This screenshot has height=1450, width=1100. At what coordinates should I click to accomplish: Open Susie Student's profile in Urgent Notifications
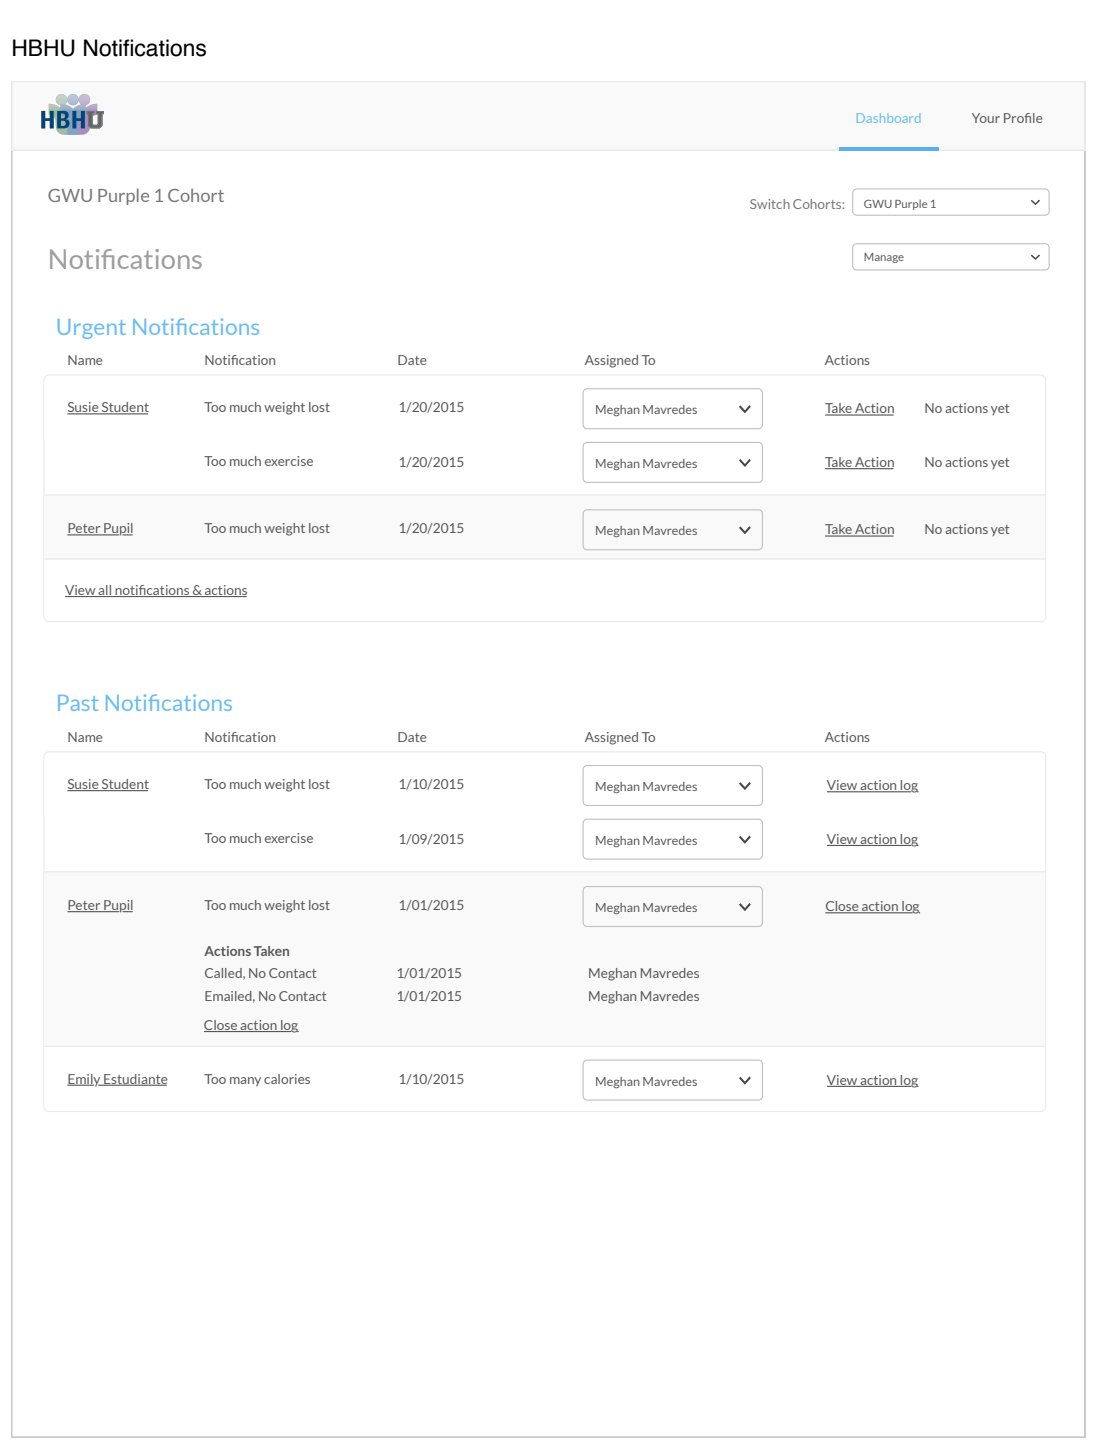coord(108,407)
